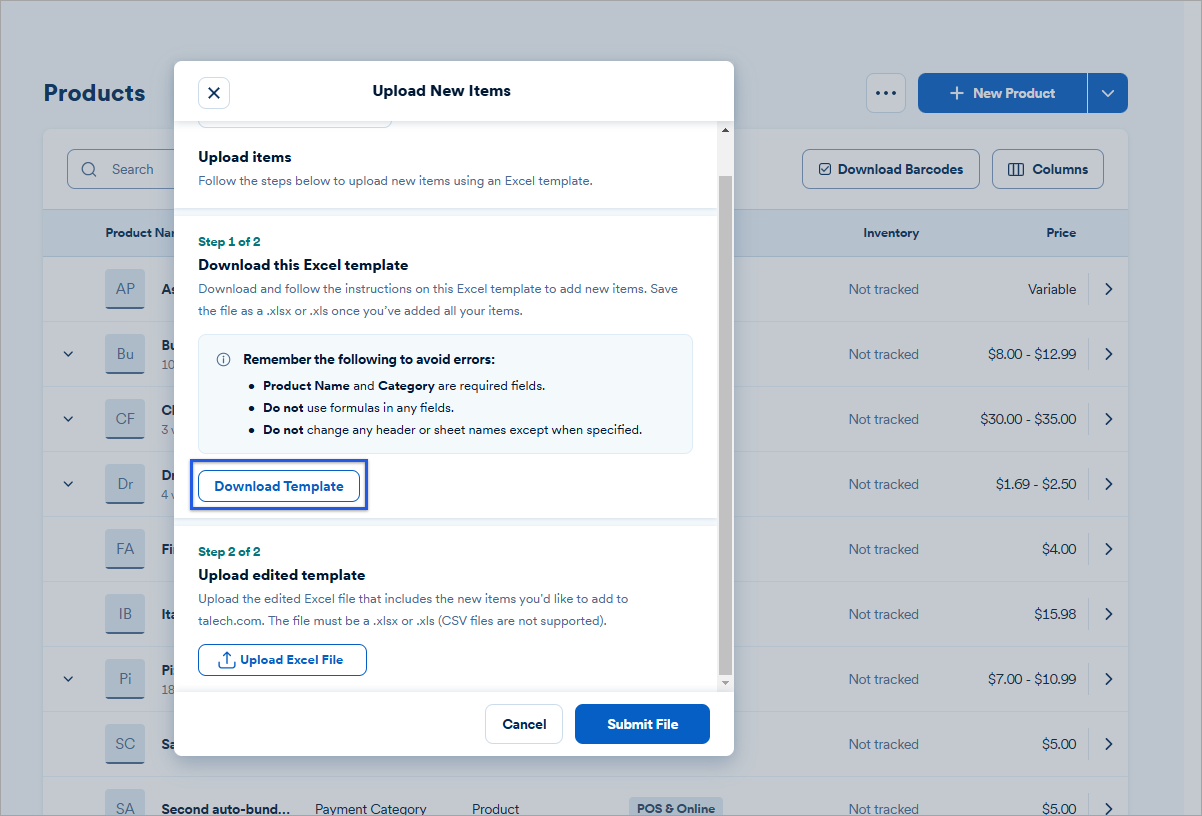
Task: Click the Download Barcodes button
Action: pyautogui.click(x=890, y=169)
